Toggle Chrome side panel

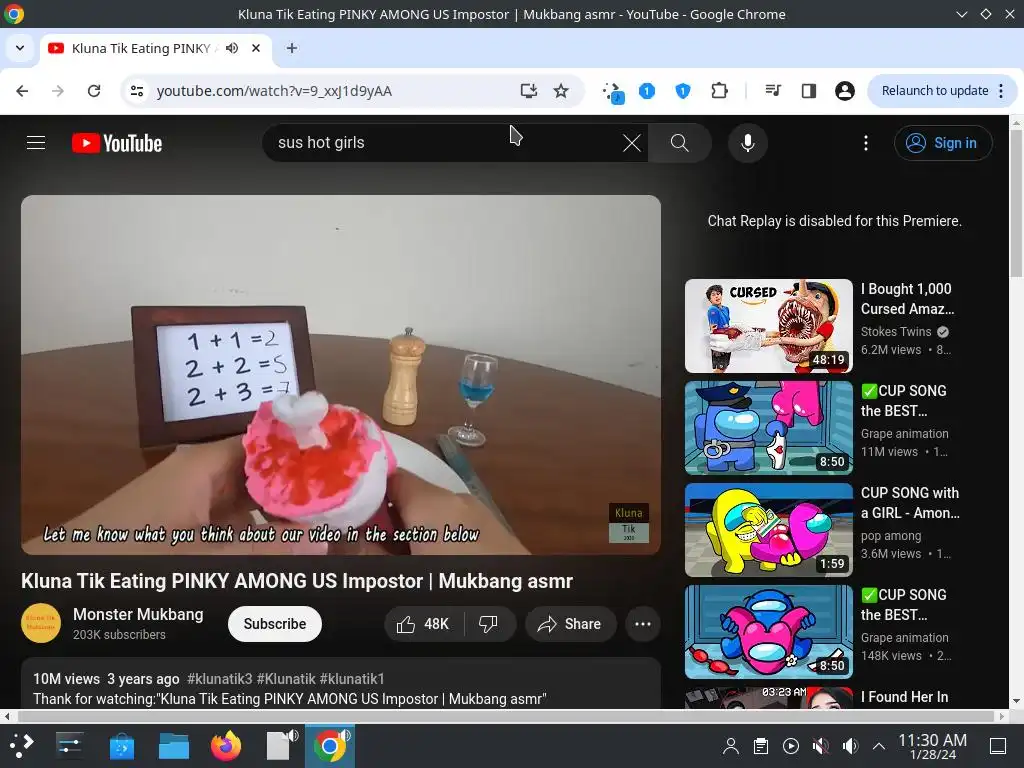pyautogui.click(x=808, y=91)
